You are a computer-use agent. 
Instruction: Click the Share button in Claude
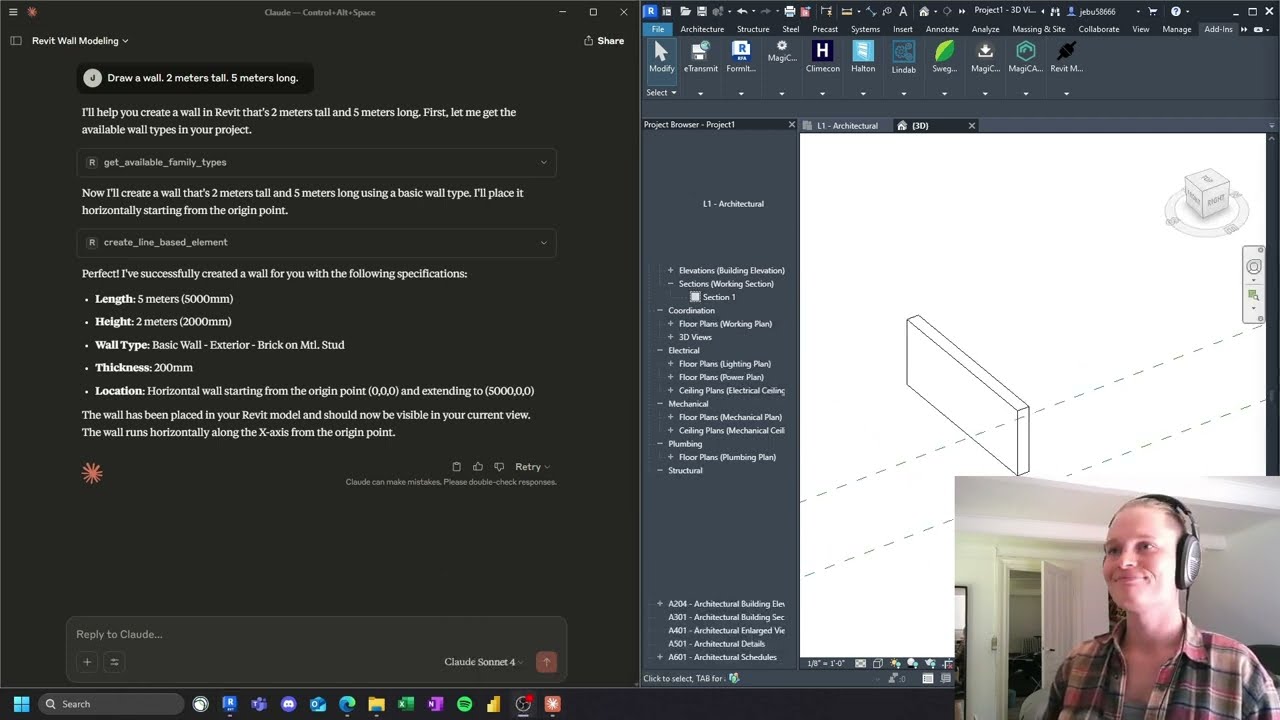tap(604, 41)
